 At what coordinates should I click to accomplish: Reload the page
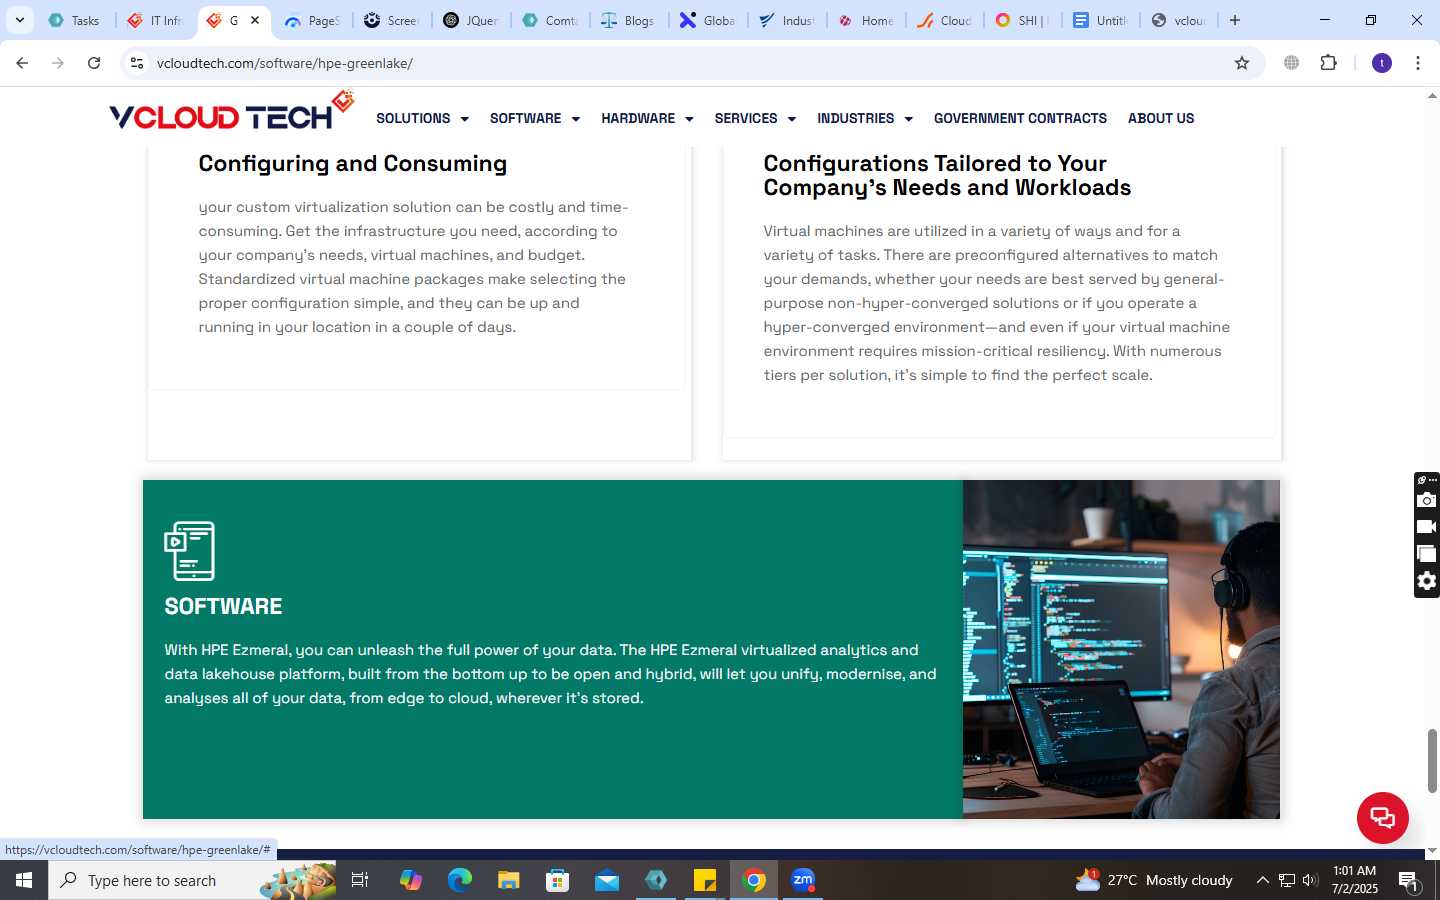(x=94, y=63)
